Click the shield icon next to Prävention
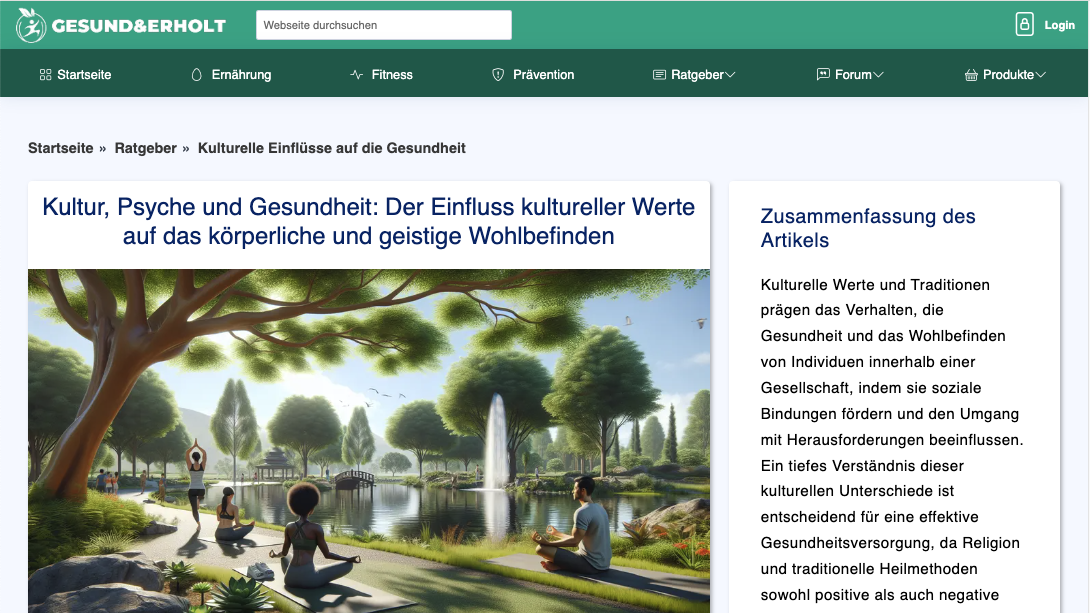The image size is (1090, 613). (x=497, y=73)
